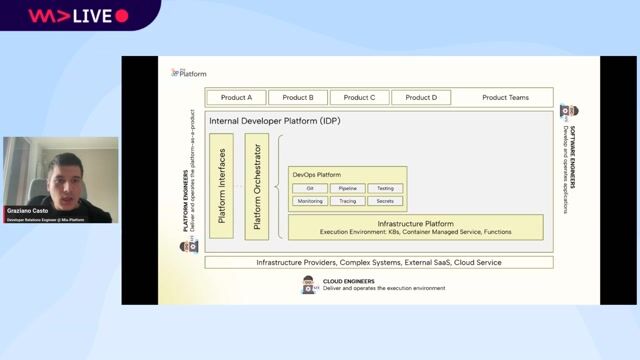The width and height of the screenshot is (640, 360).
Task: Click the Software Engineers avatar icon
Action: tap(569, 111)
